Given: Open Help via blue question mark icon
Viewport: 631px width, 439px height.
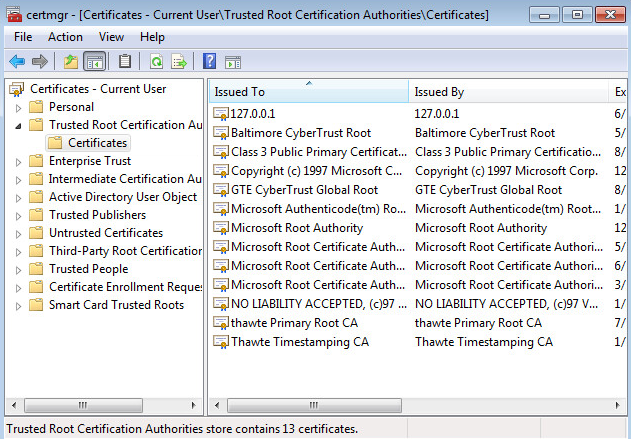Looking at the screenshot, I should [209, 62].
